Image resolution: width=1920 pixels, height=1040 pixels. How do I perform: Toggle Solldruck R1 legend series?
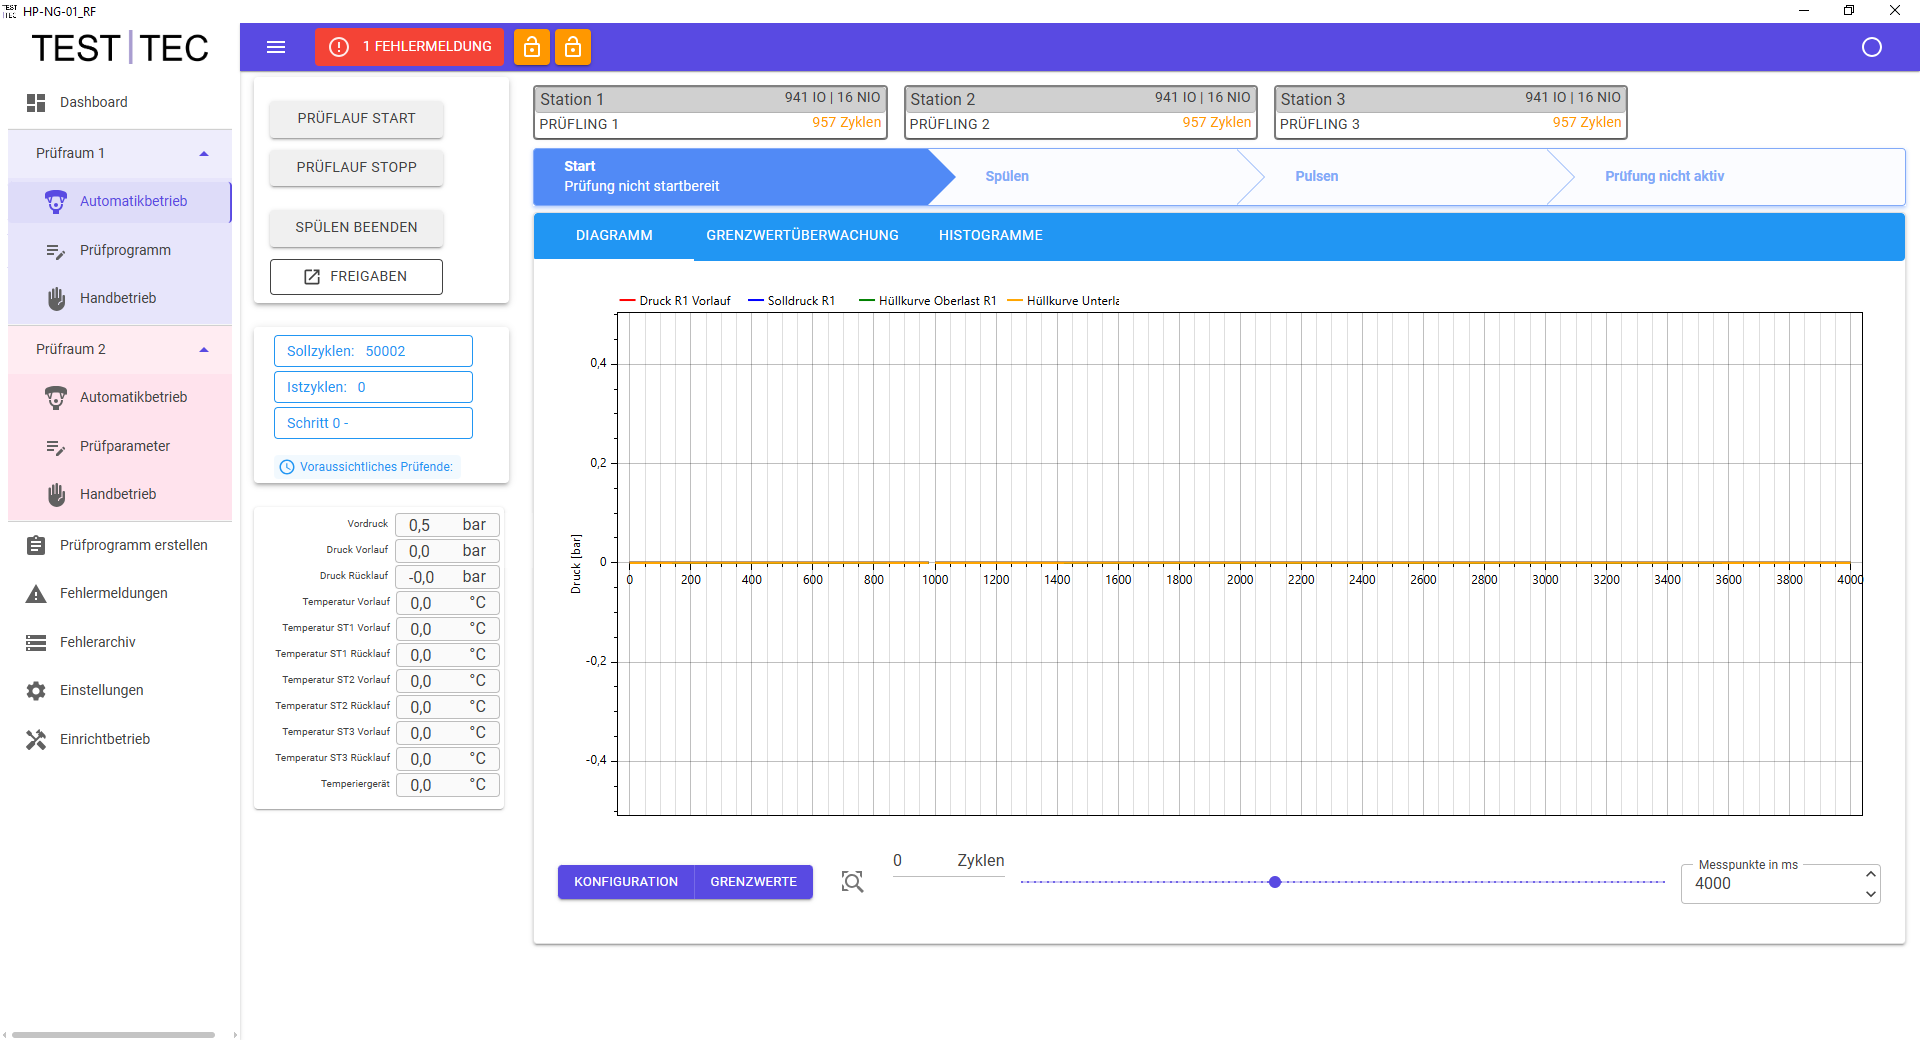[792, 301]
